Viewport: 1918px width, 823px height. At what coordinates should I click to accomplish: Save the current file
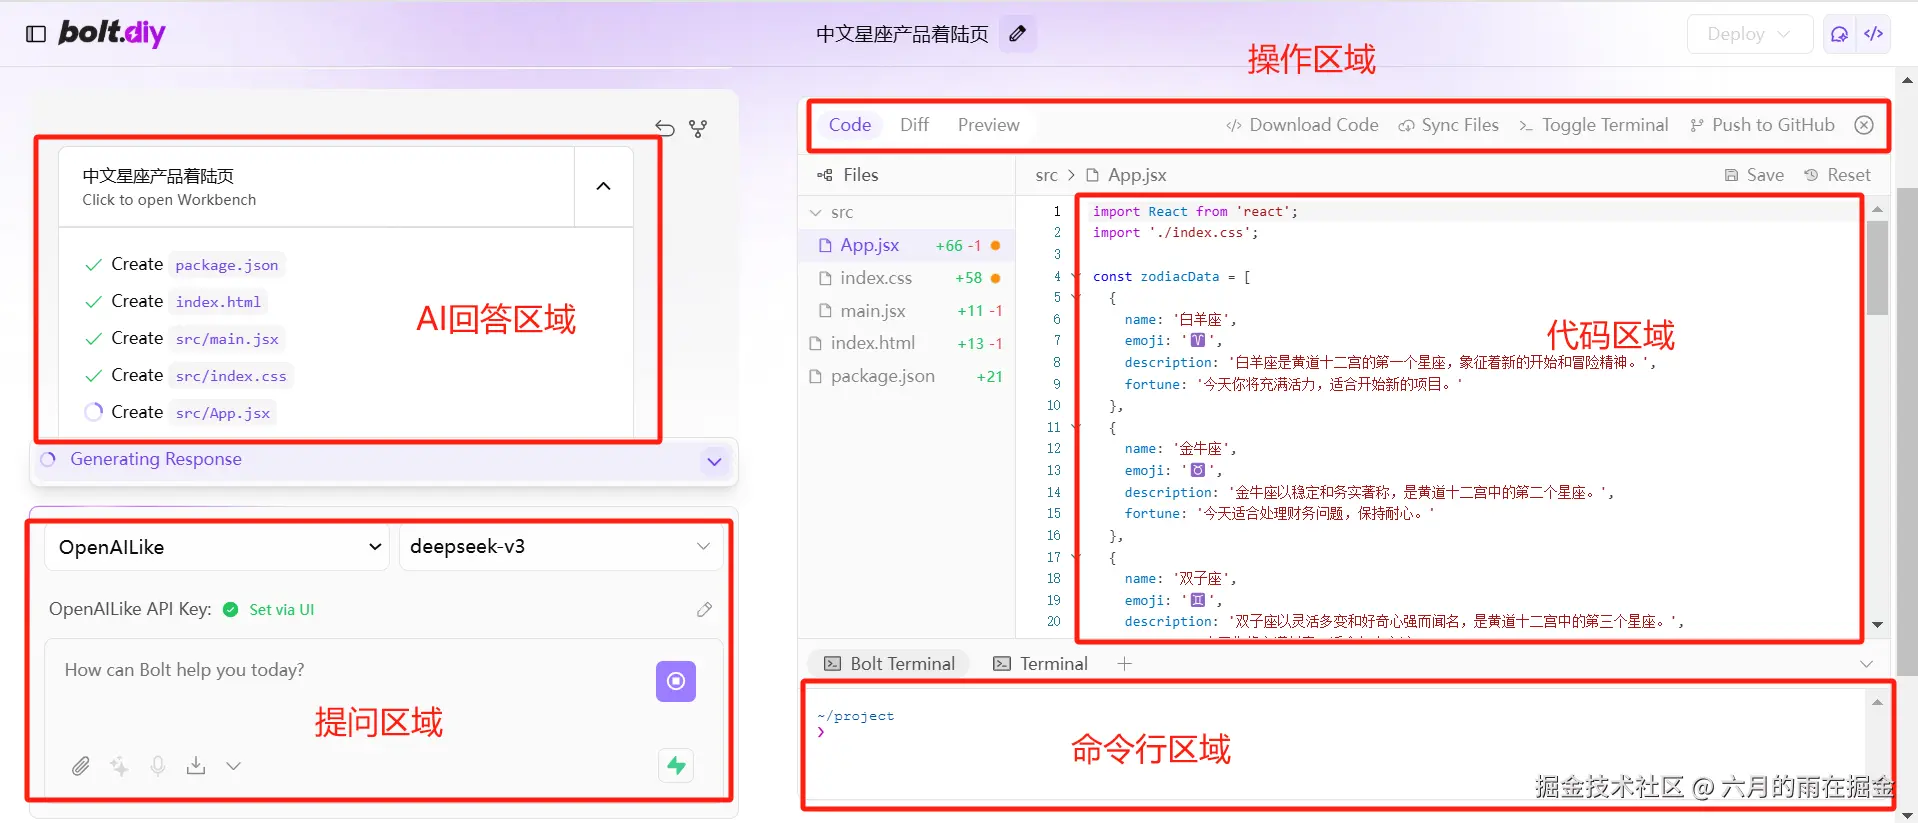1754,175
